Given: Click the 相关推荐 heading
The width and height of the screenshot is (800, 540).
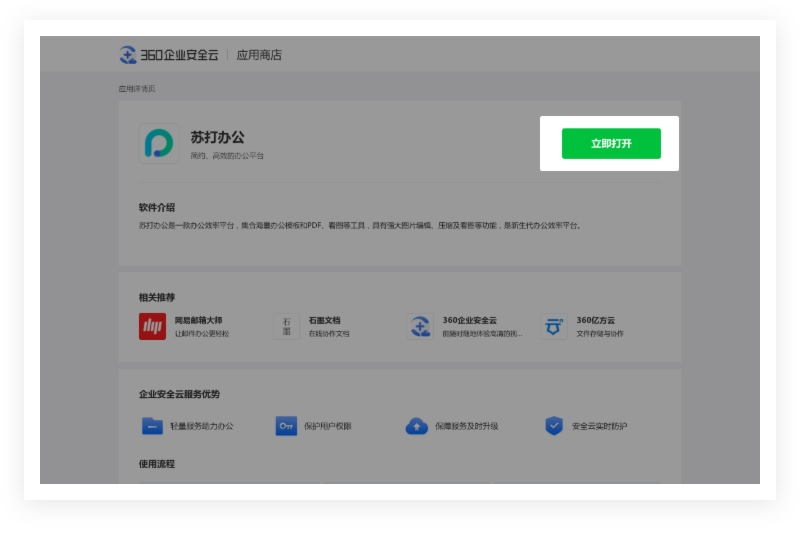Looking at the screenshot, I should coord(157,297).
